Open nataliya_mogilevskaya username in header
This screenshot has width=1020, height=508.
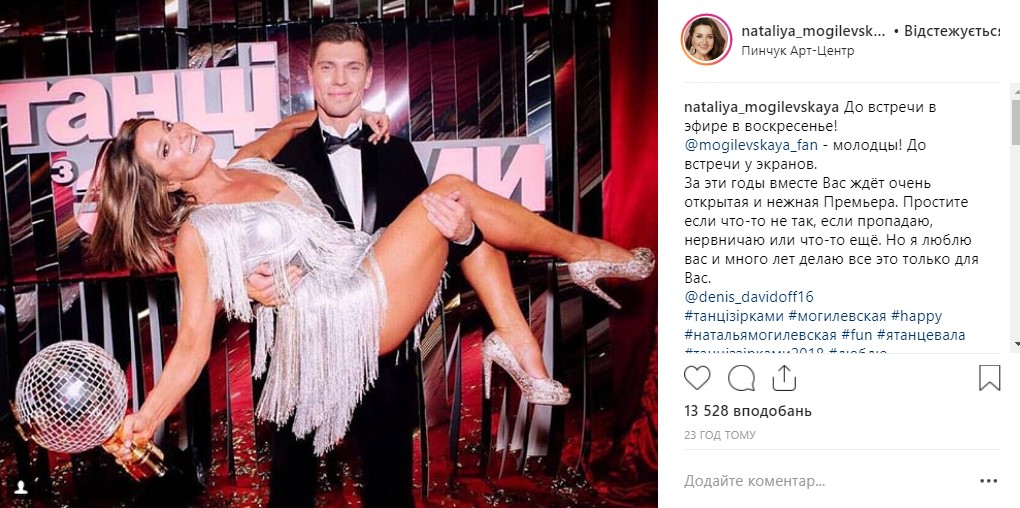(813, 31)
